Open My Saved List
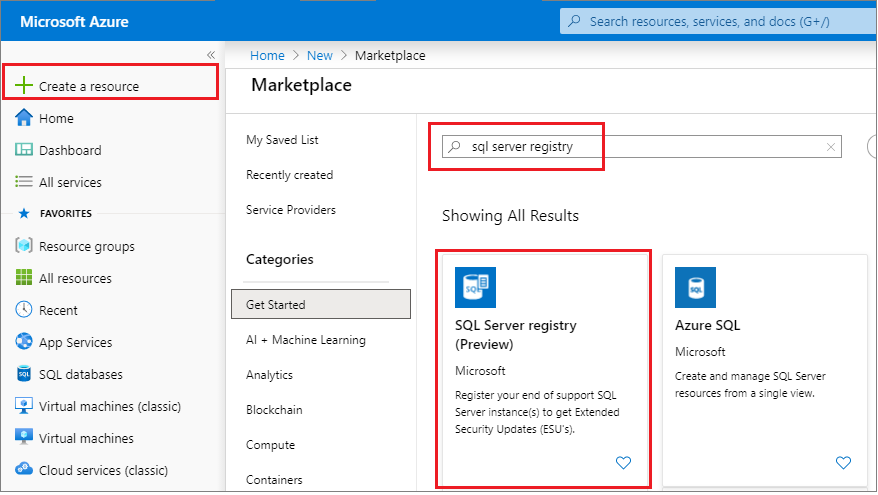 [x=282, y=140]
